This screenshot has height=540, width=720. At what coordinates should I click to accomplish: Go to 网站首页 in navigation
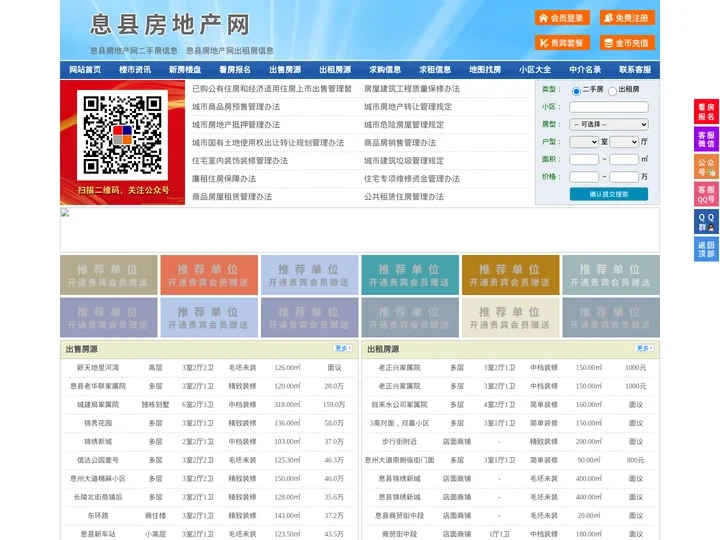[85, 70]
